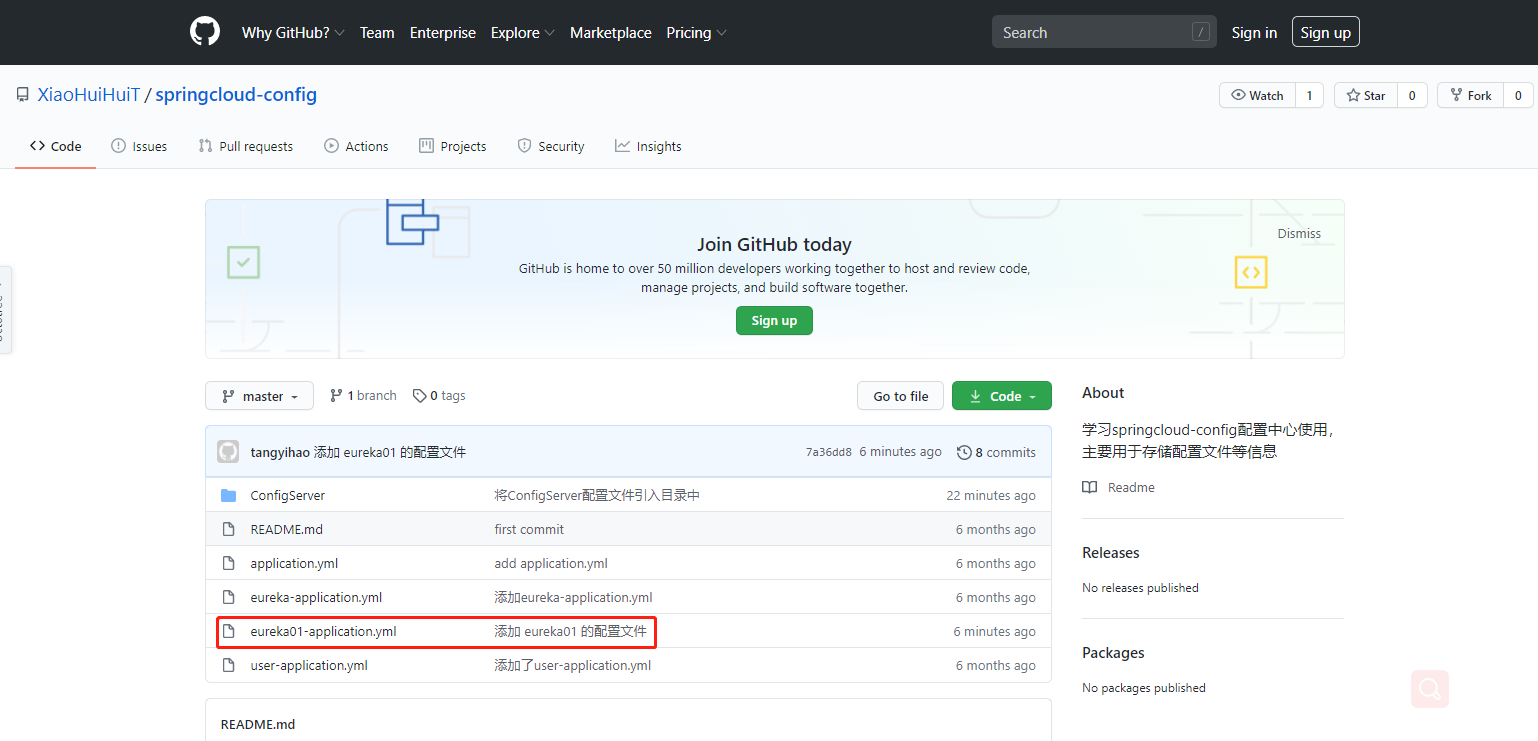View the 0 tags link

(439, 396)
